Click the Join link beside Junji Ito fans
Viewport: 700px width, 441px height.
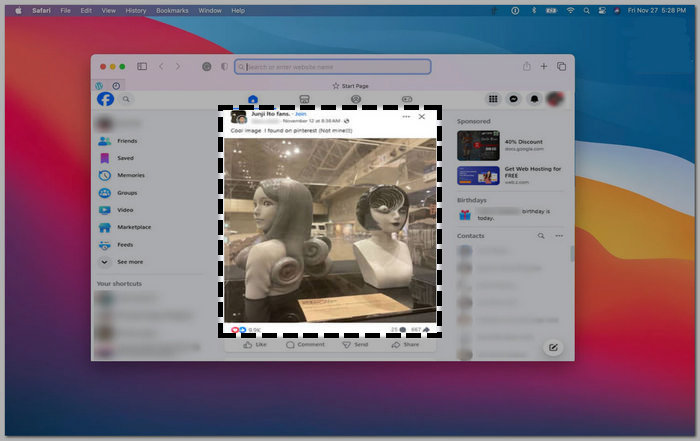300,115
